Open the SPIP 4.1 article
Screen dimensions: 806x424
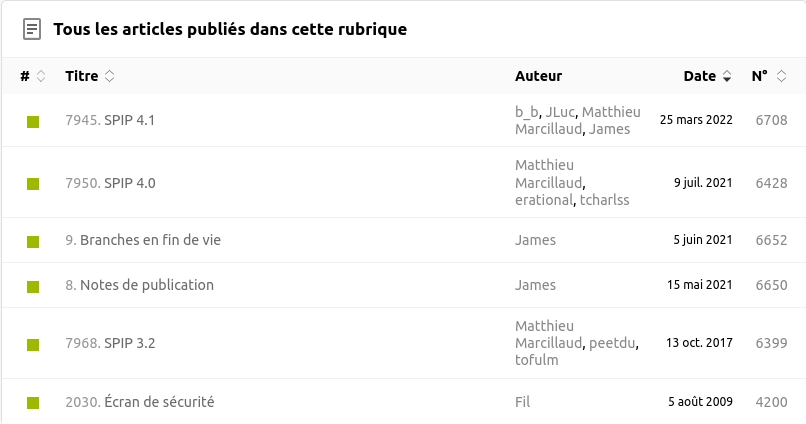[129, 121]
